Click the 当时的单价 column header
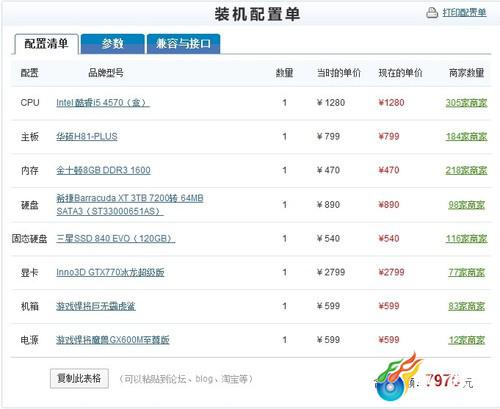This screenshot has width=500, height=409. click(x=339, y=73)
